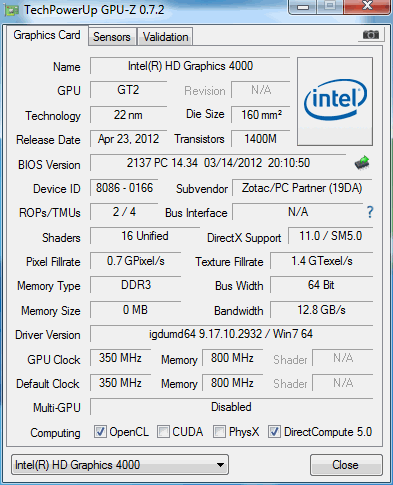The image size is (393, 485).
Task: Click the GPU-Z title bar app icon
Action: (11, 11)
